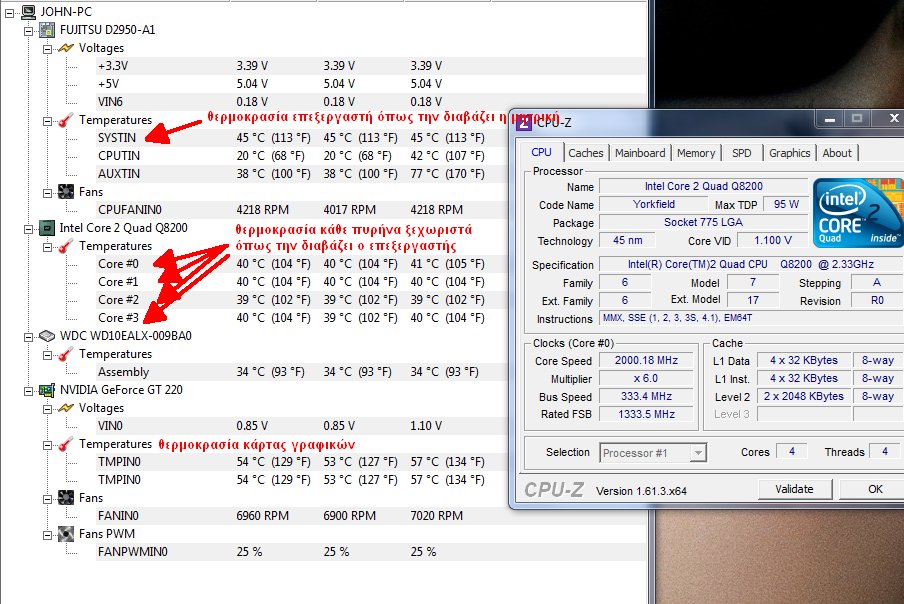Viewport: 904px width, 604px height.
Task: Click the Socket 775 LGA package field
Action: click(x=703, y=222)
